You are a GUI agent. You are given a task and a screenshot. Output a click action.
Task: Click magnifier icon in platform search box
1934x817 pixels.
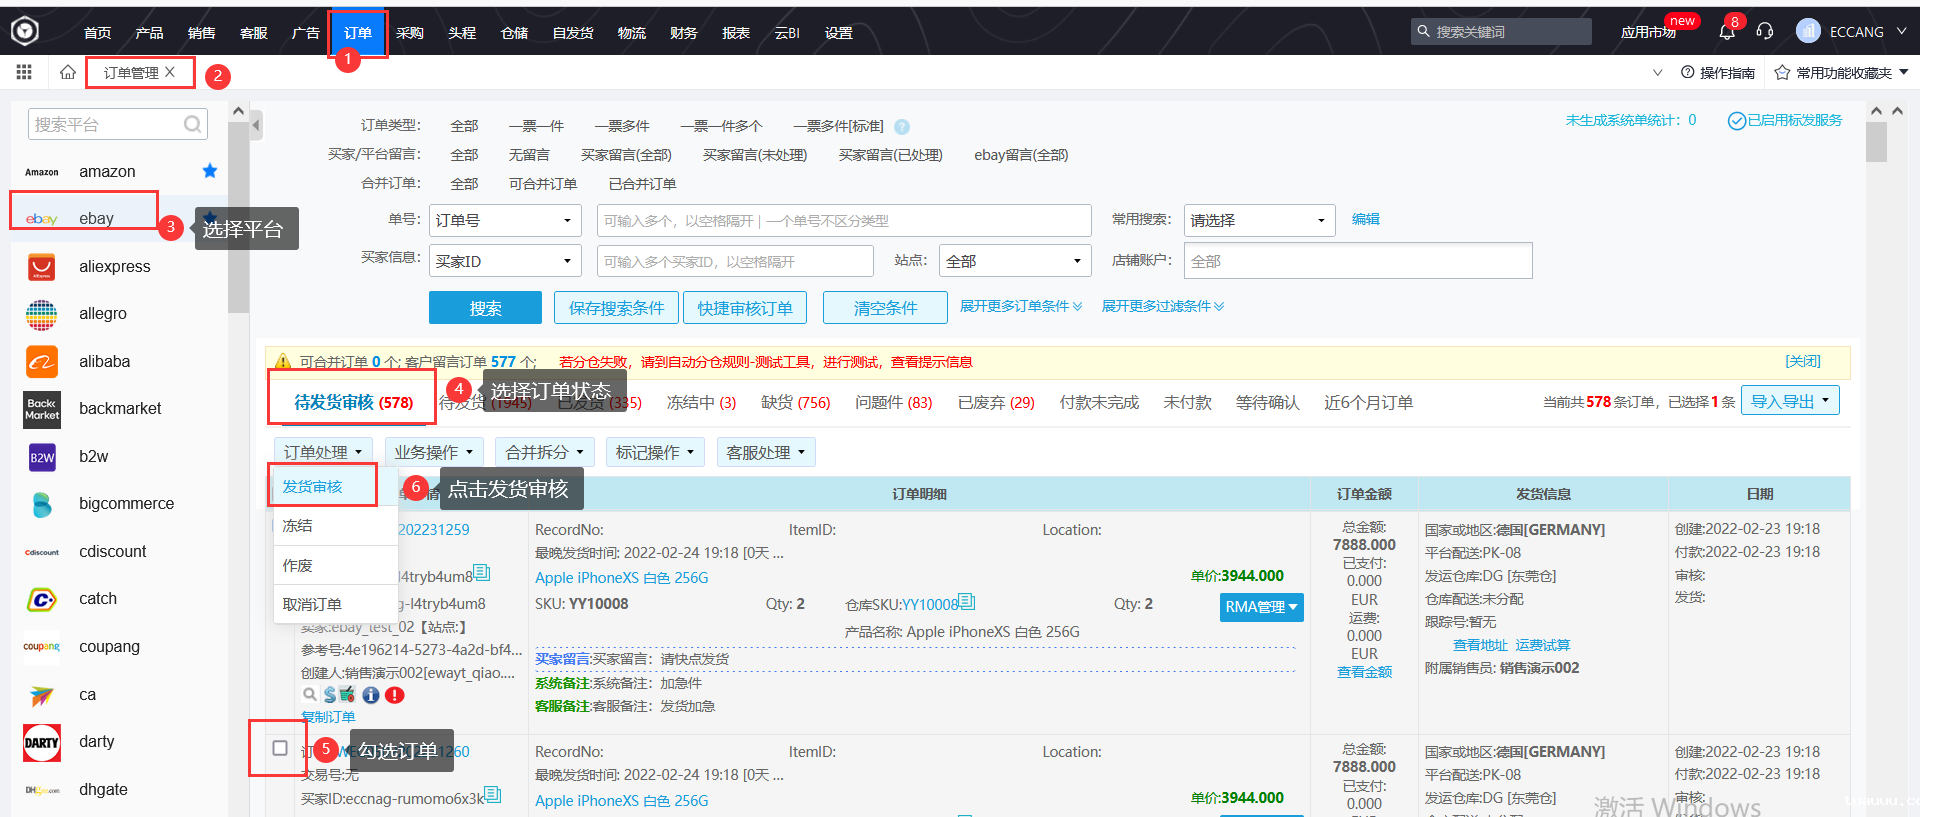[x=192, y=125]
